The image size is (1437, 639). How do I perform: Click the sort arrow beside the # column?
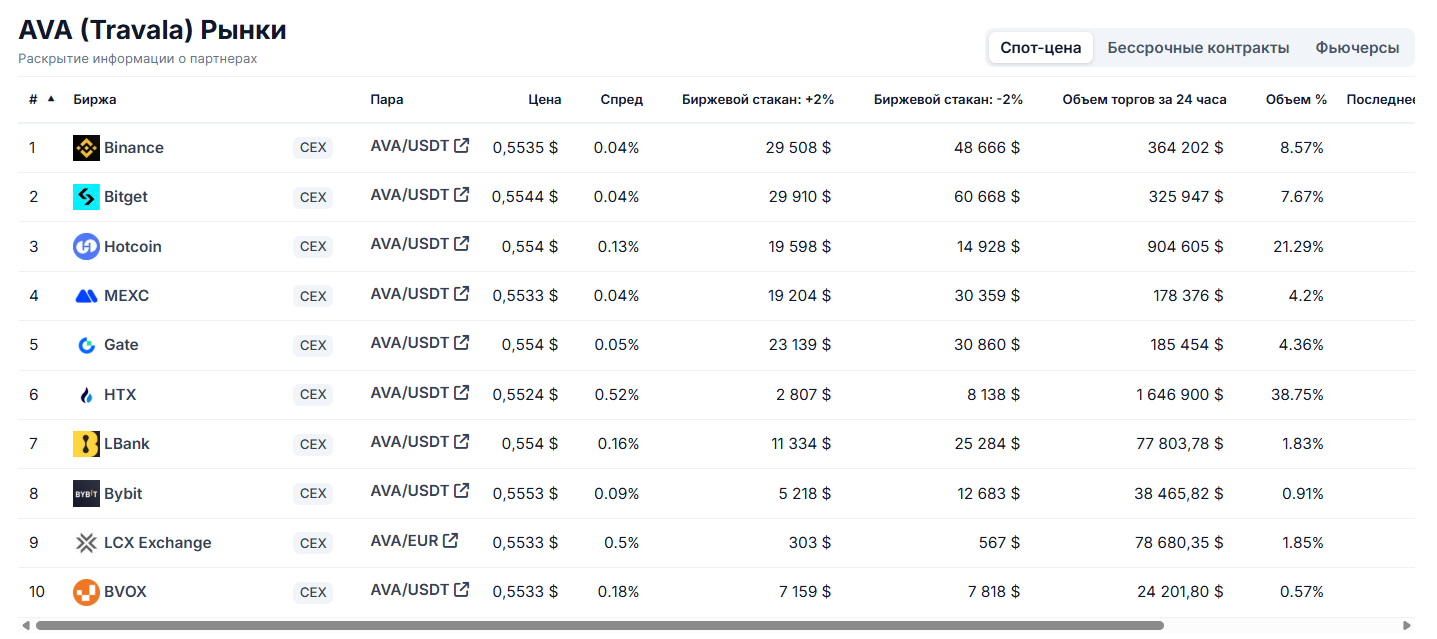coord(51,99)
